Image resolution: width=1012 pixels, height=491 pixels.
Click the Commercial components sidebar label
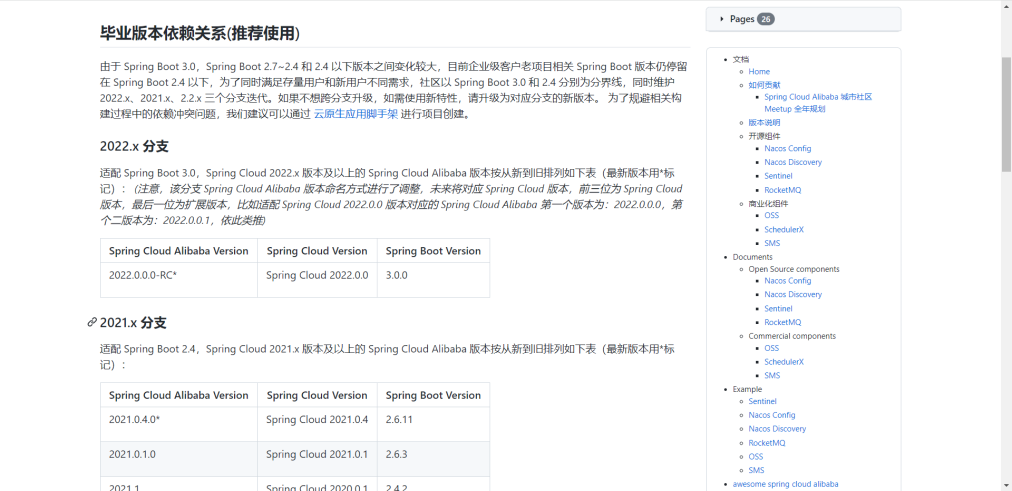pyautogui.click(x=792, y=336)
